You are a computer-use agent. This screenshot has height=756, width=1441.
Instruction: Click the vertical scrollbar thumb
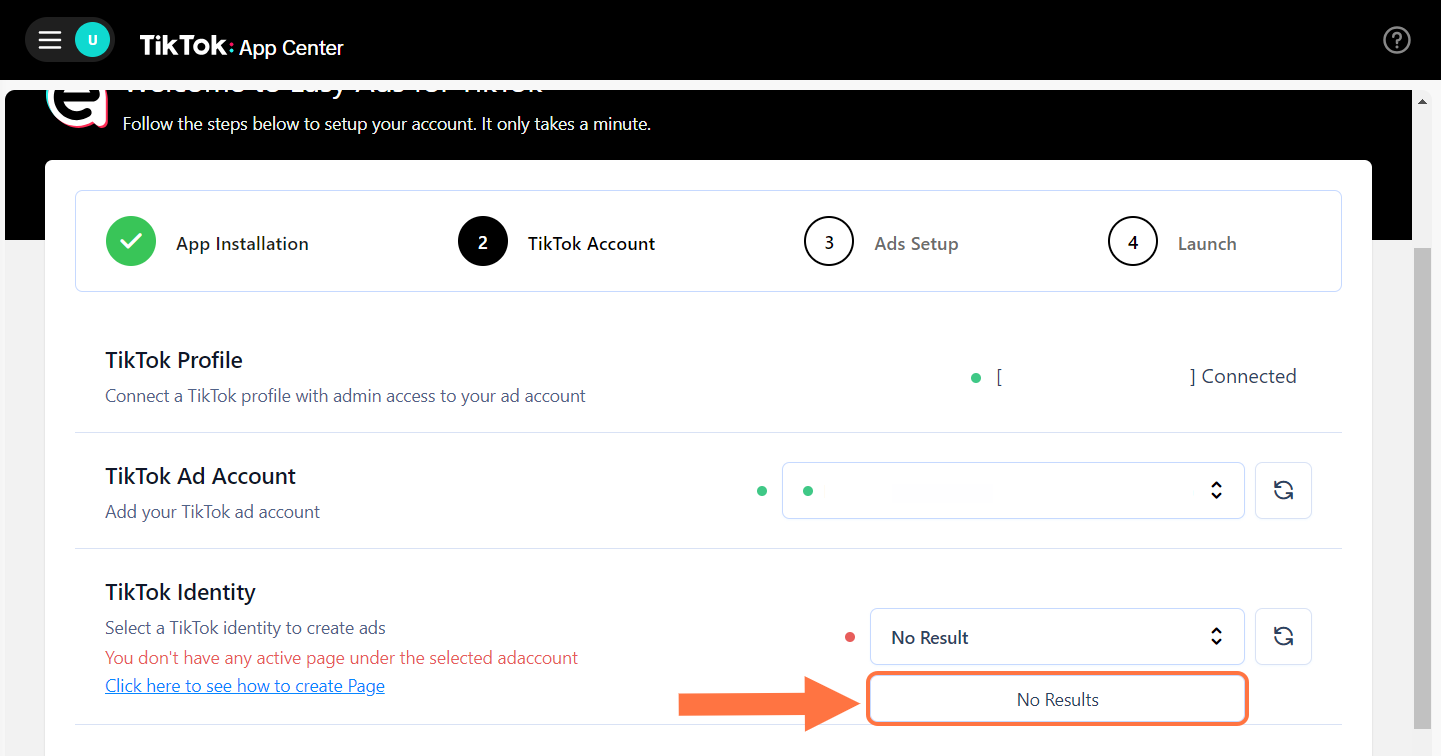pyautogui.click(x=1423, y=480)
